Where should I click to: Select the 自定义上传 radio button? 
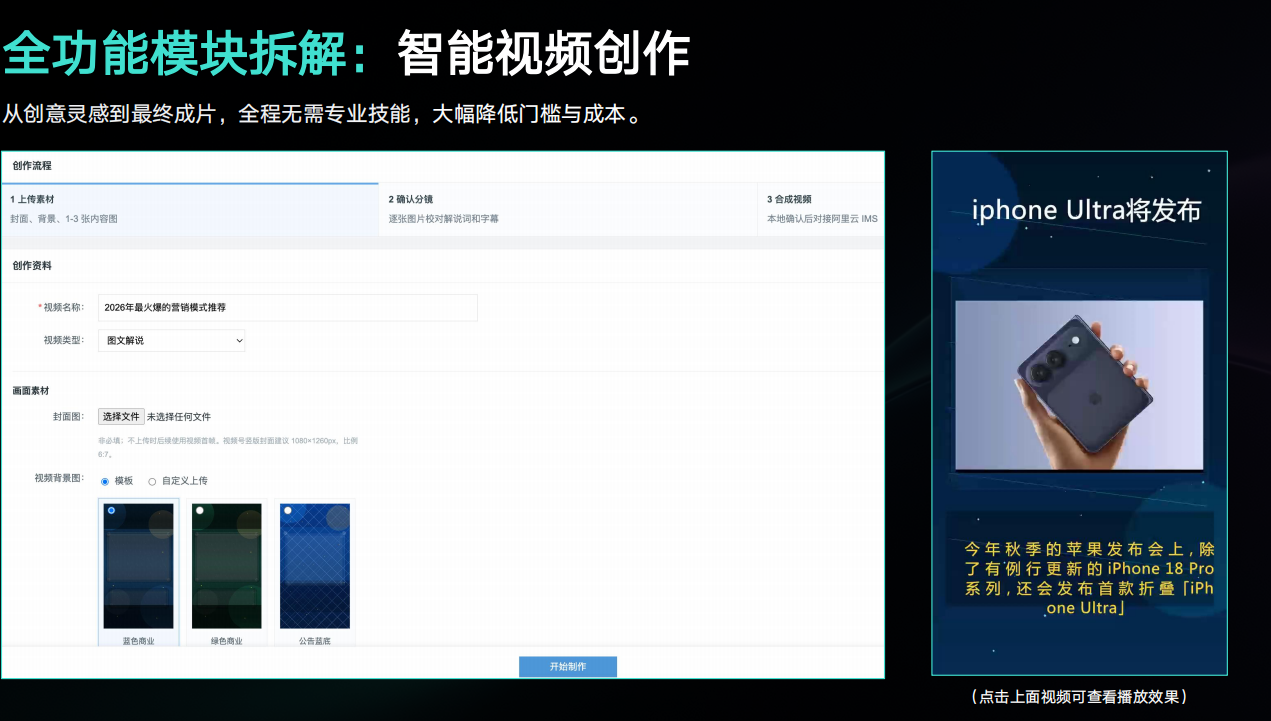(x=152, y=481)
